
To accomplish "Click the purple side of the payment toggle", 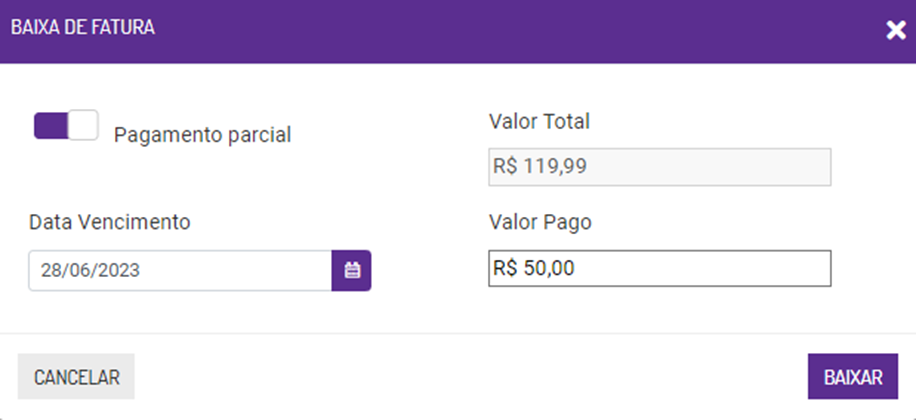I will (x=50, y=126).
